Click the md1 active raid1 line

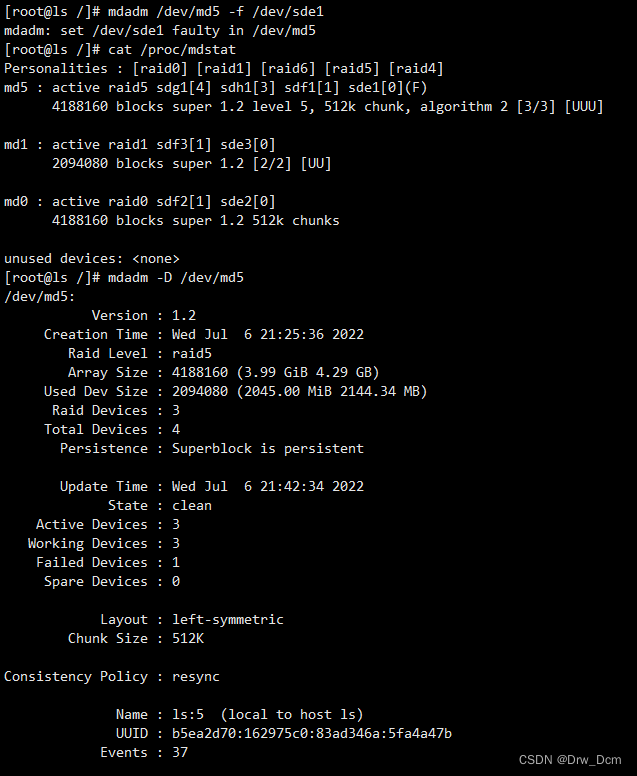(140, 145)
